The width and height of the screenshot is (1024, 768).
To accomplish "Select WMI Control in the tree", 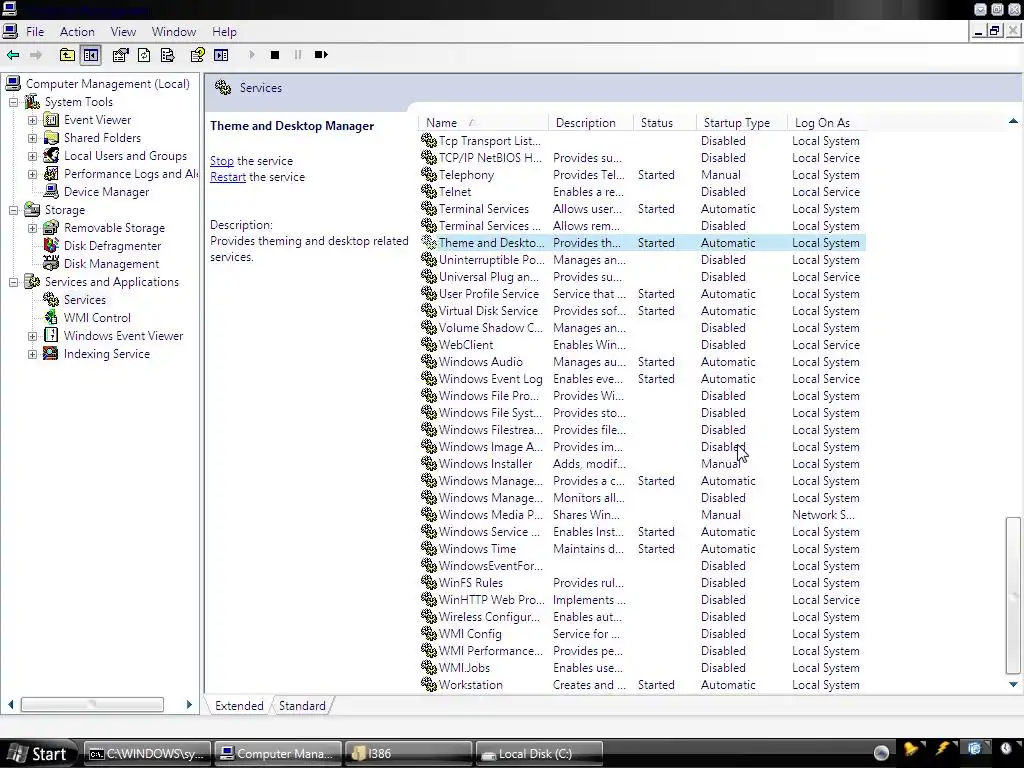I will point(97,318).
